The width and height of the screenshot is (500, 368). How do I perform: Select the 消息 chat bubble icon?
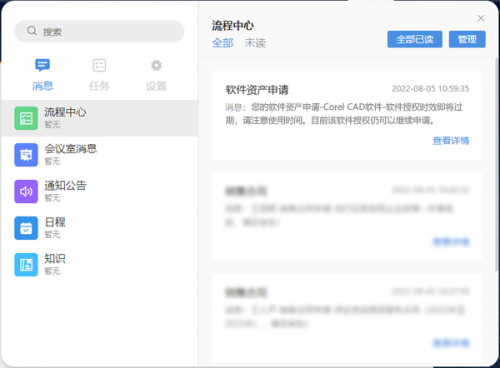(x=42, y=65)
